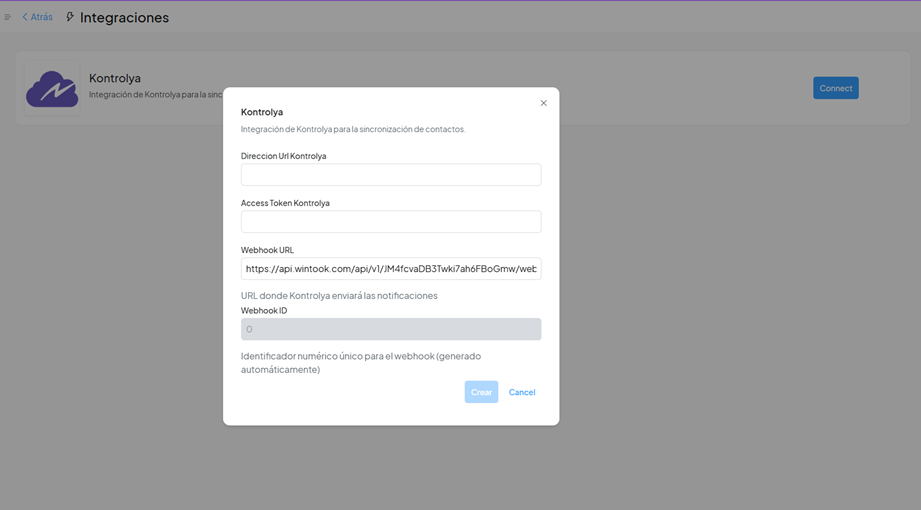Click the Webhook URL label

coord(267,250)
